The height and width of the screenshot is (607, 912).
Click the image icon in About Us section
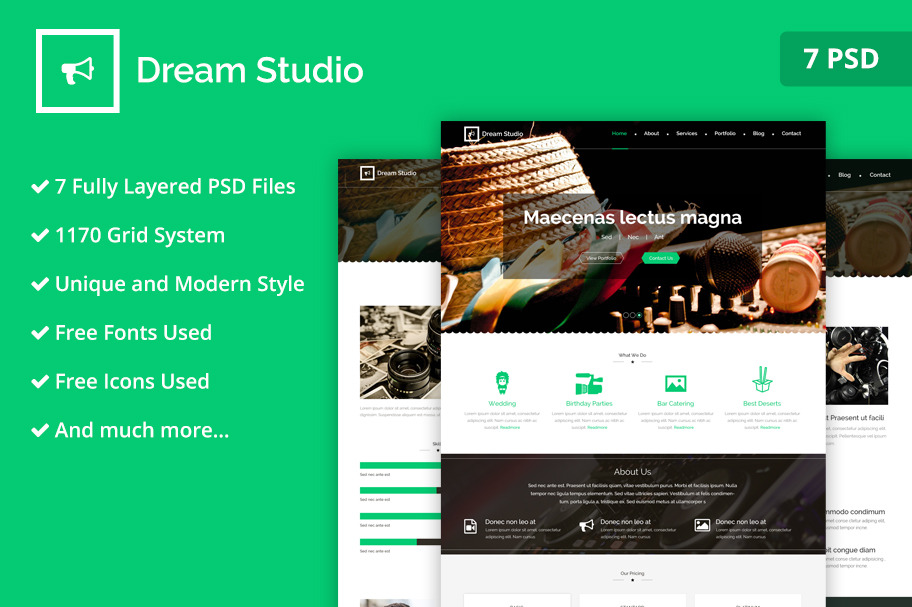(702, 525)
